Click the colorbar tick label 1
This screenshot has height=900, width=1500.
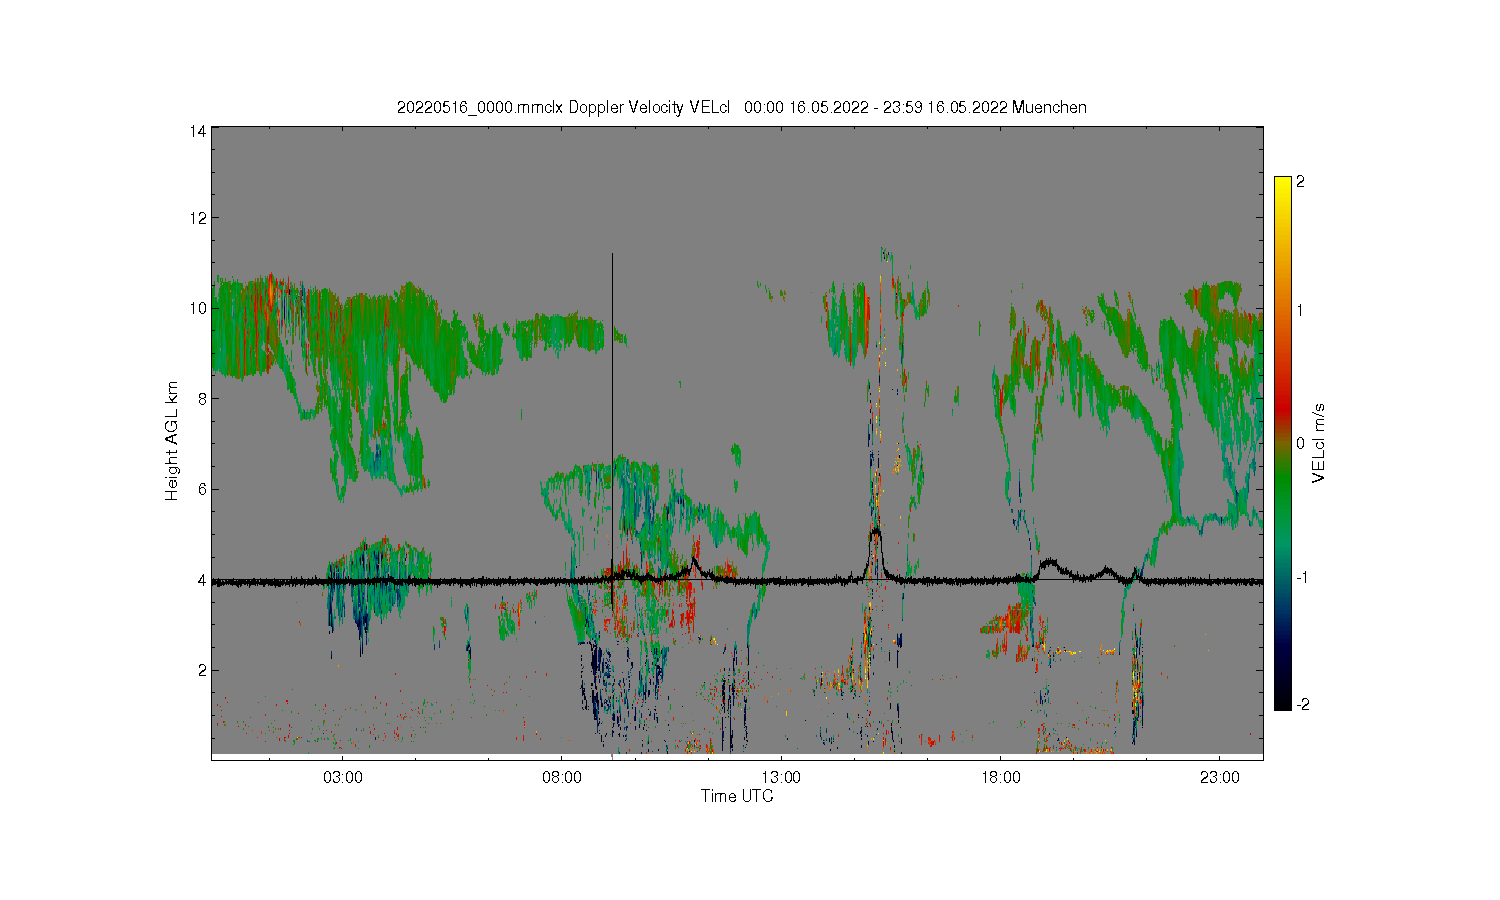1301,310
